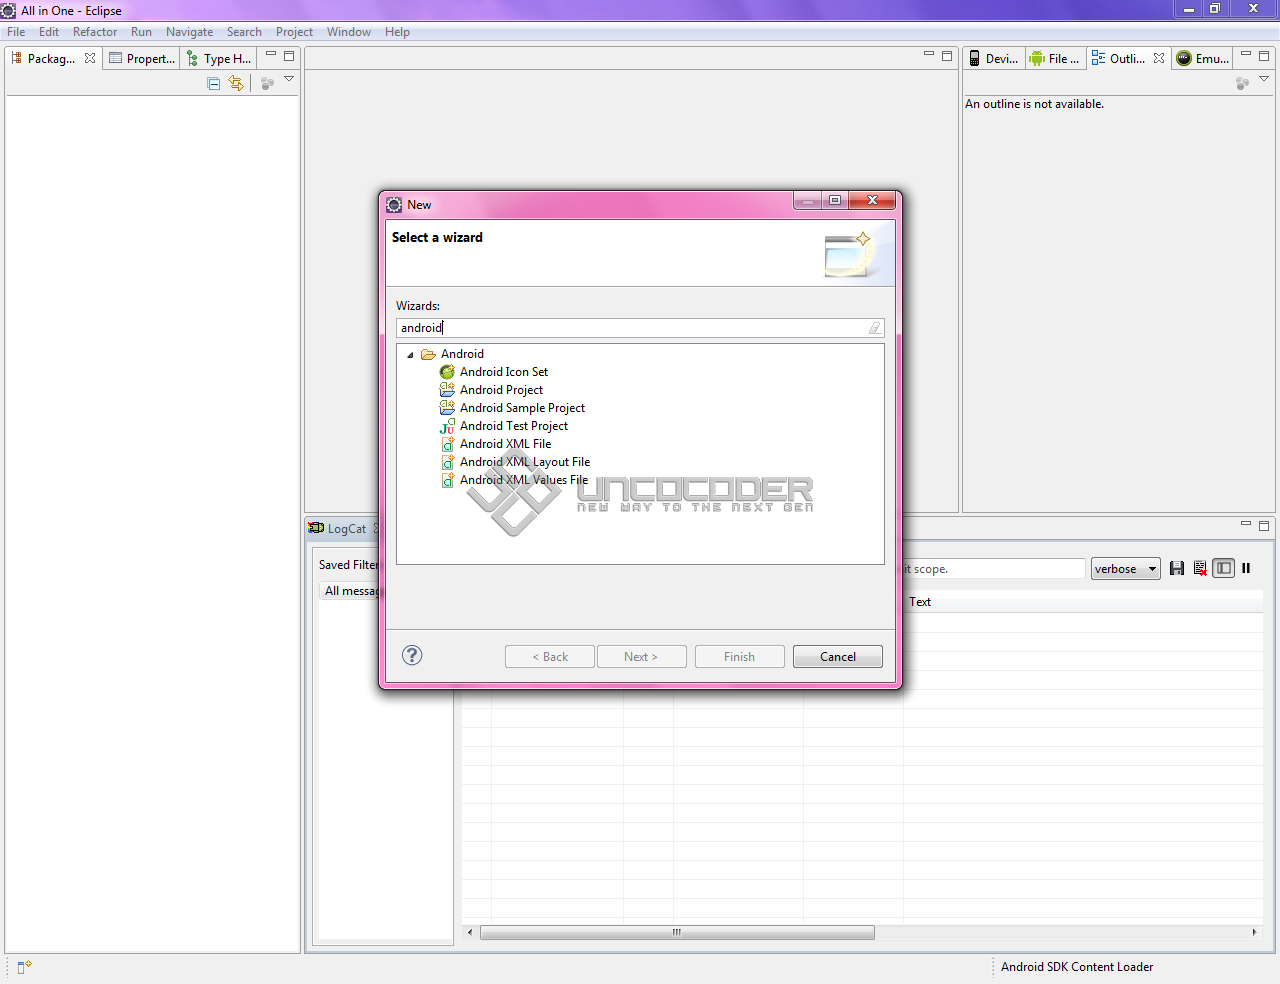Select Android Icon Set wizard

(x=504, y=372)
